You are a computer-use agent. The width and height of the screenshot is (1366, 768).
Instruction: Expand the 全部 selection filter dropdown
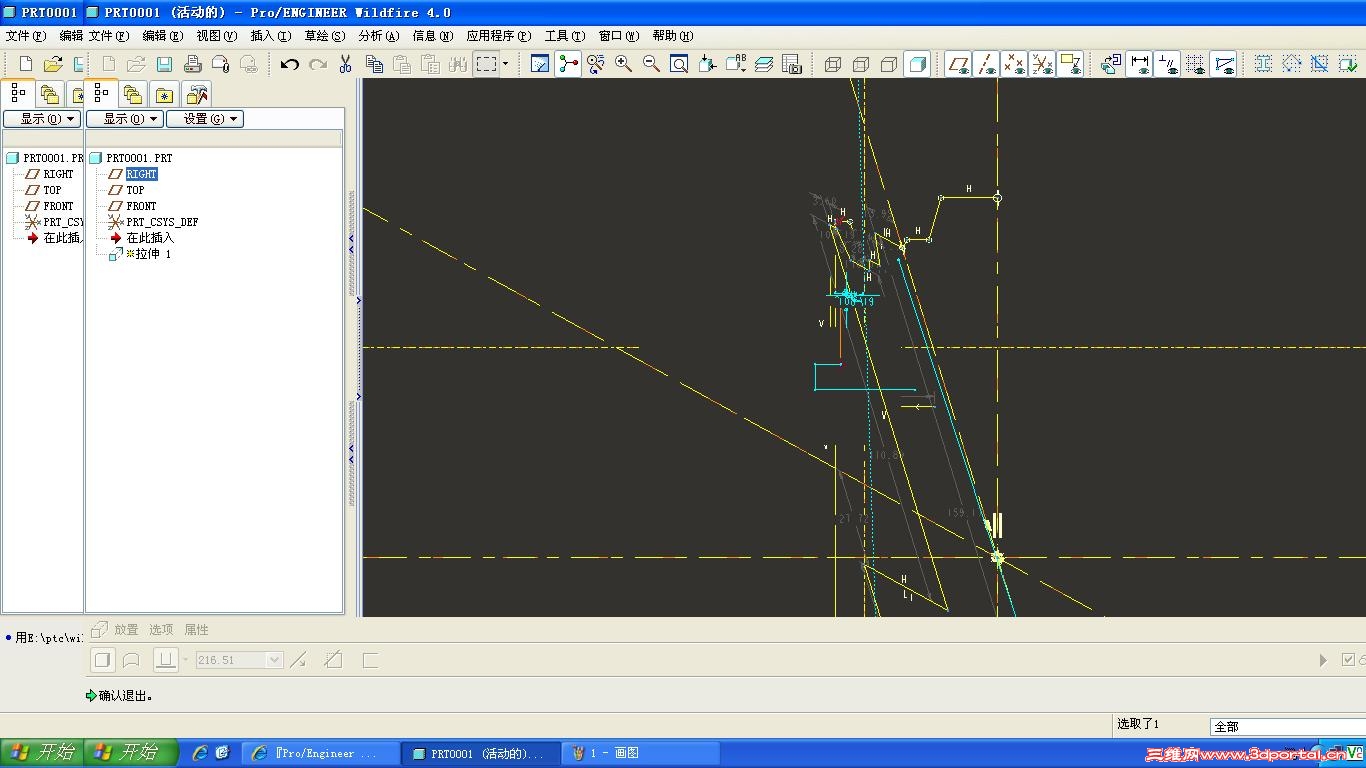pos(1287,727)
